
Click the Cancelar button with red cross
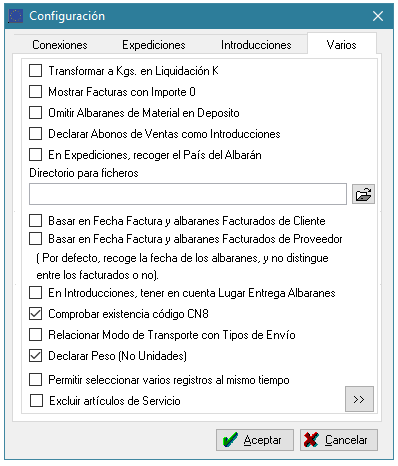339,440
